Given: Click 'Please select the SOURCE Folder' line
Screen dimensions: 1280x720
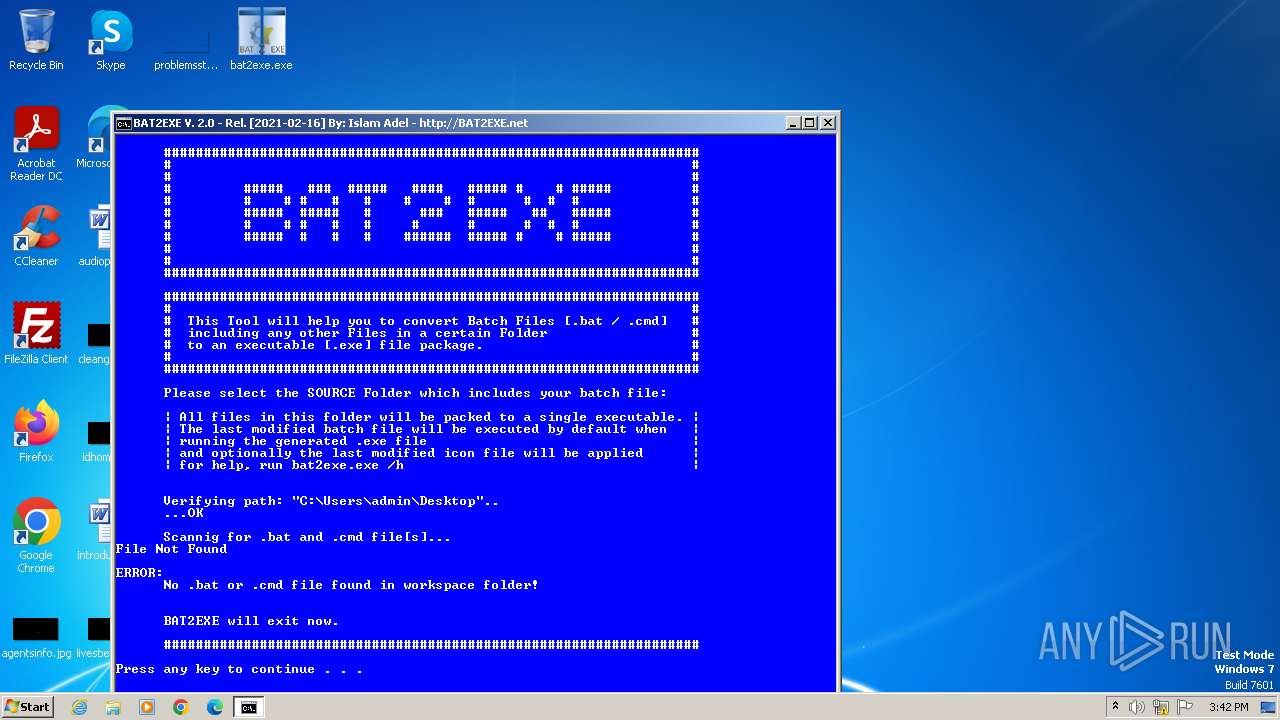Looking at the screenshot, I should [x=415, y=393].
